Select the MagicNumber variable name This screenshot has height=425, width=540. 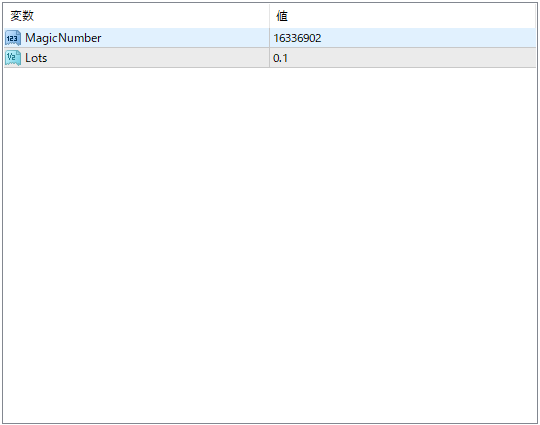(63, 38)
